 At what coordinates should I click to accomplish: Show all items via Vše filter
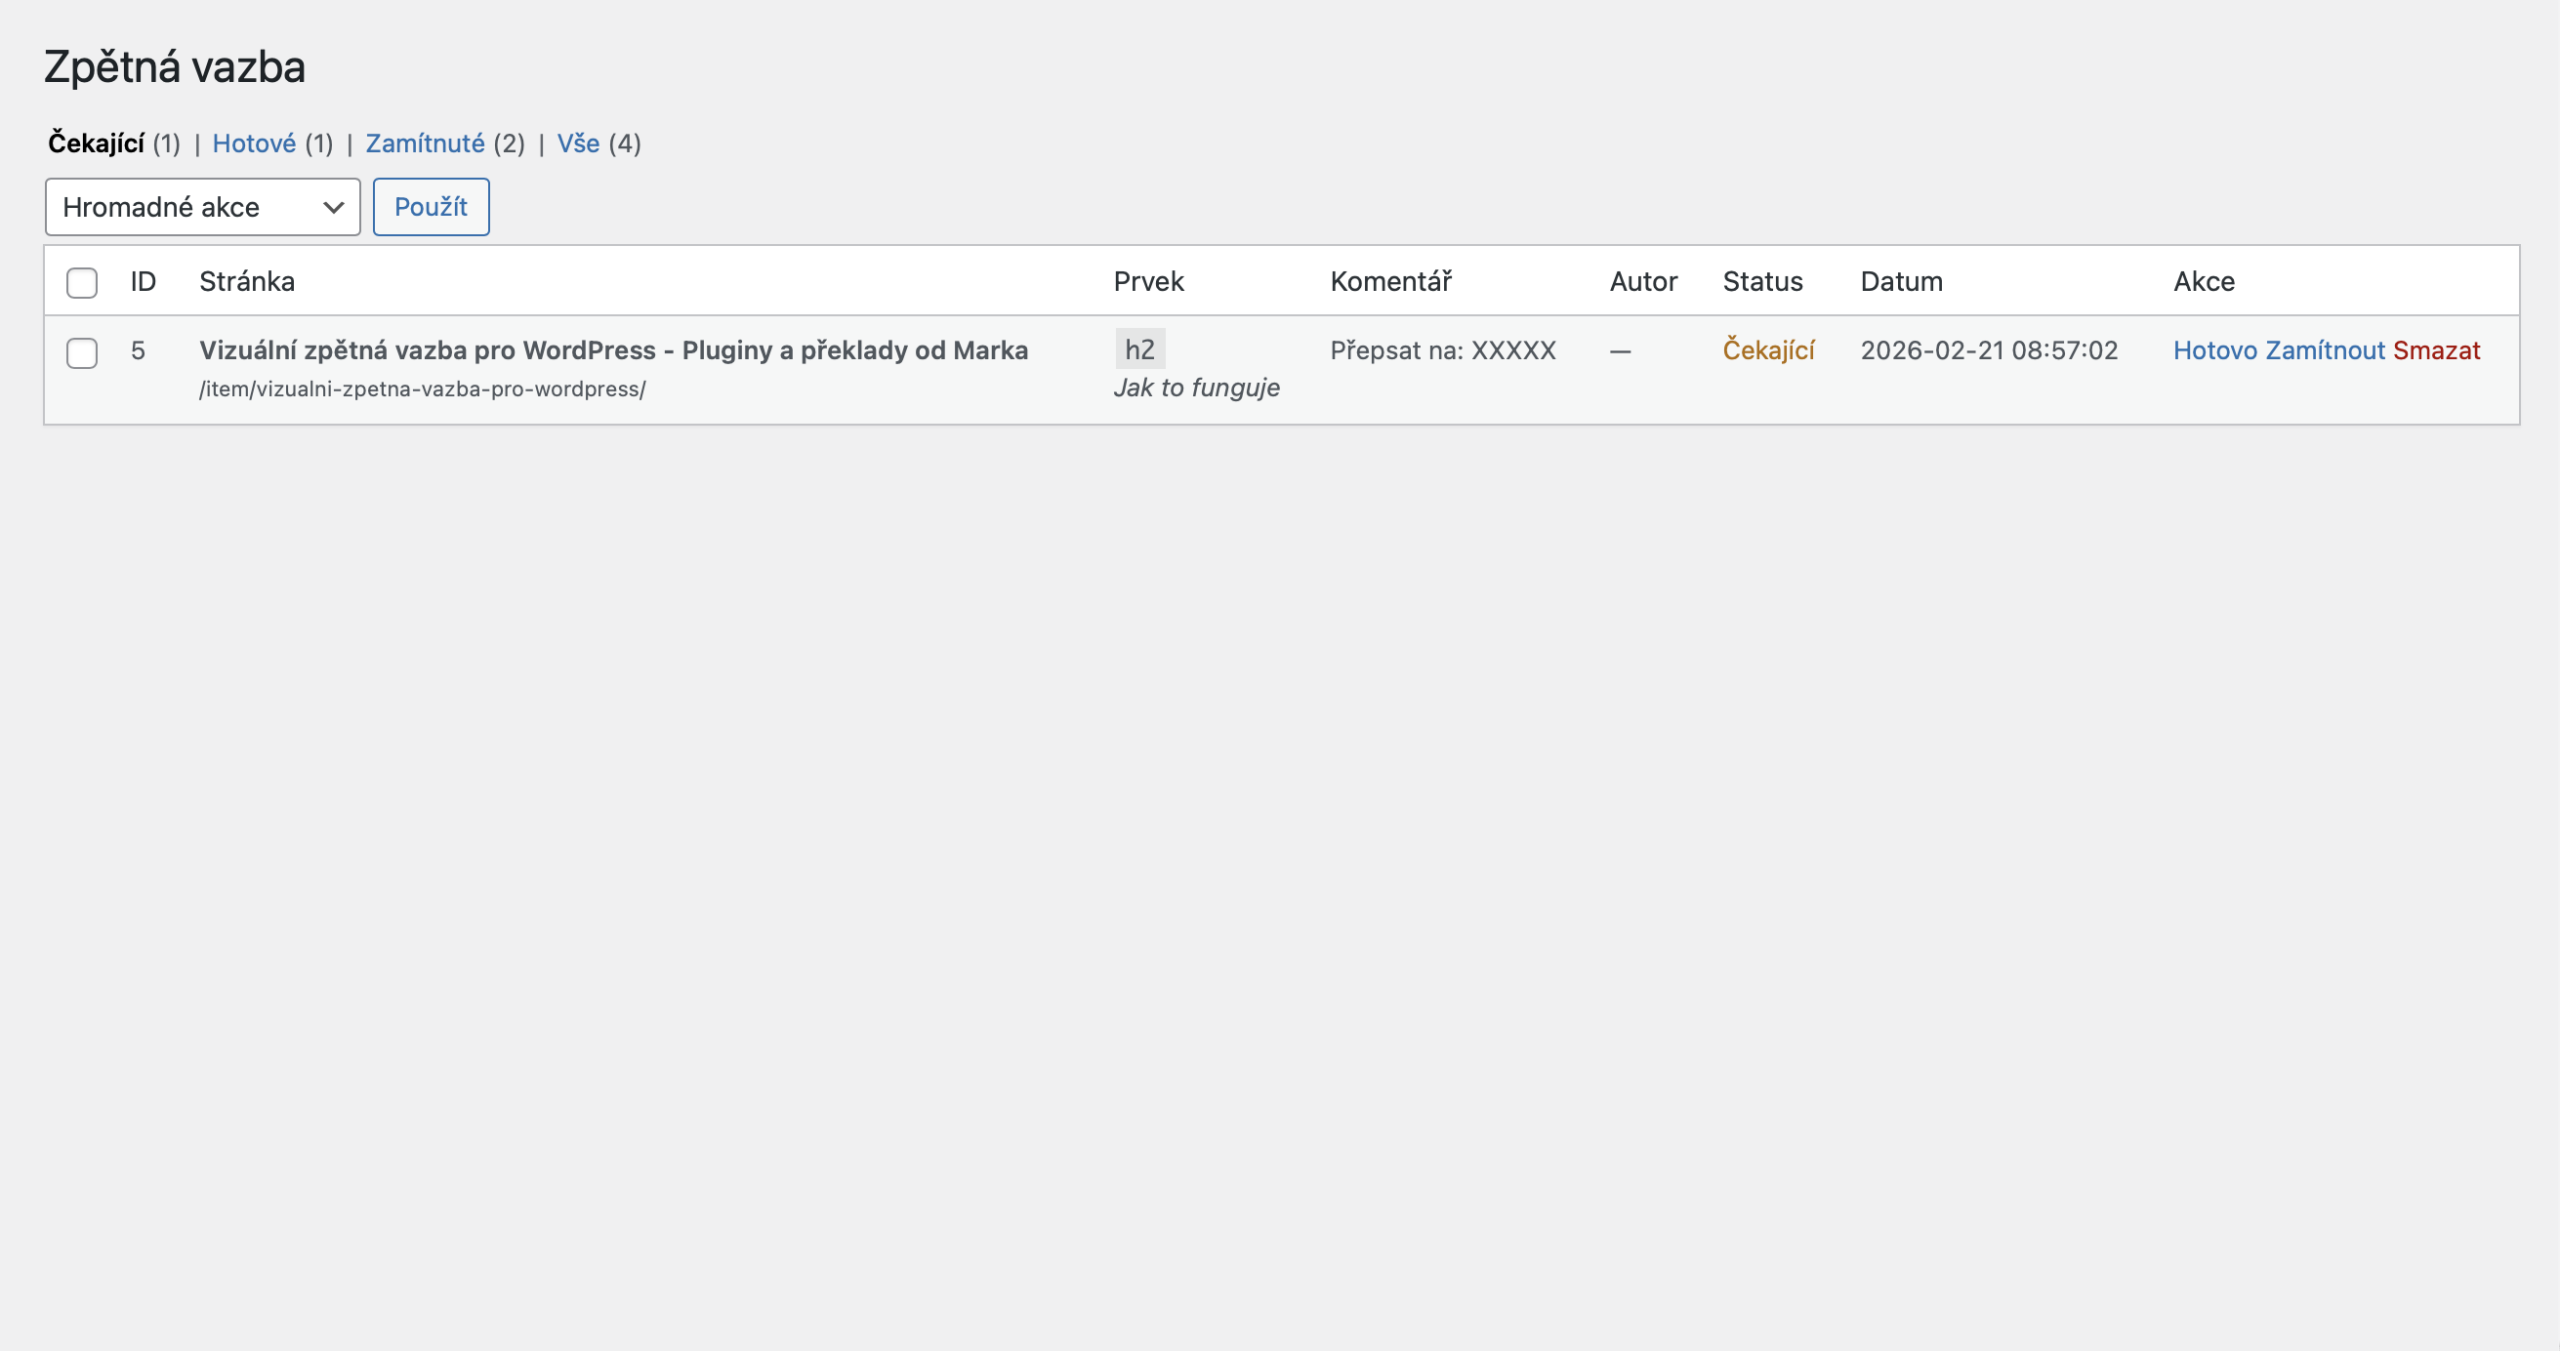tap(578, 144)
